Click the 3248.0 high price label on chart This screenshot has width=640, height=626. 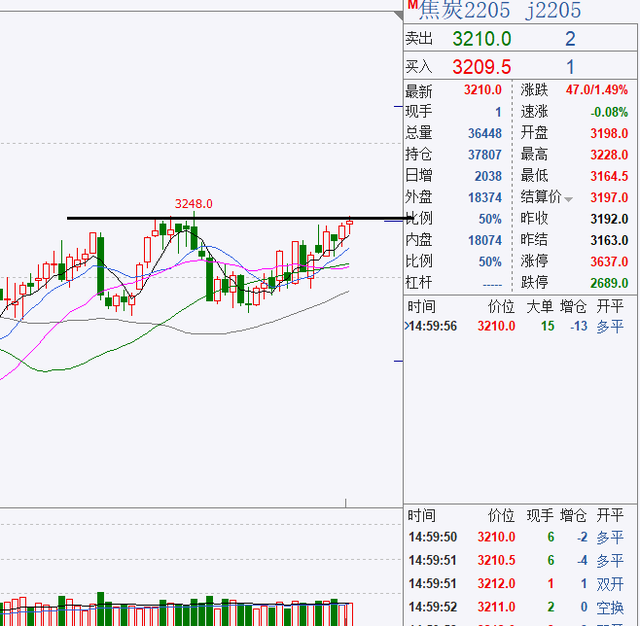(x=193, y=204)
